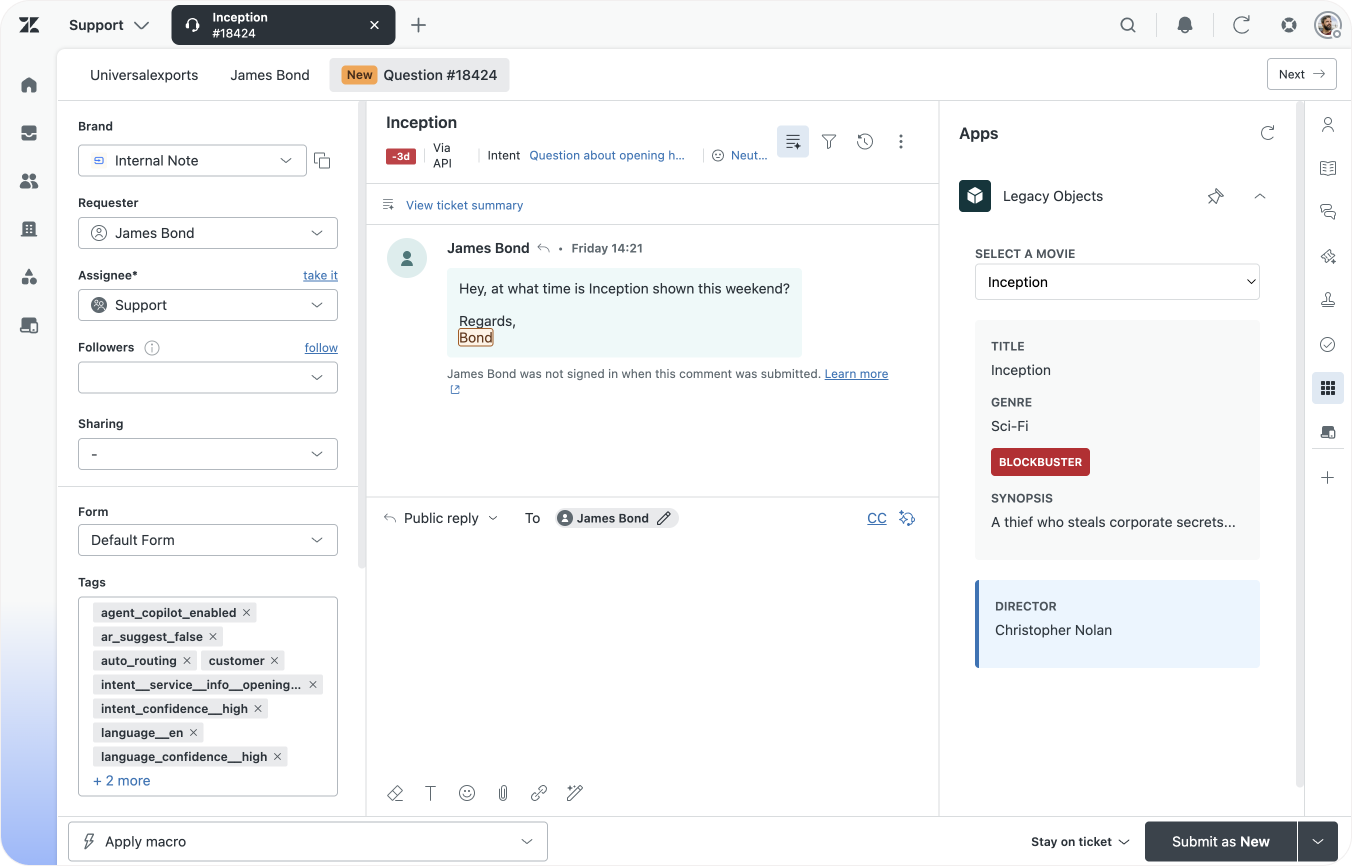Open the Universalexports tab
The width and height of the screenshot is (1352, 866).
[x=144, y=75]
